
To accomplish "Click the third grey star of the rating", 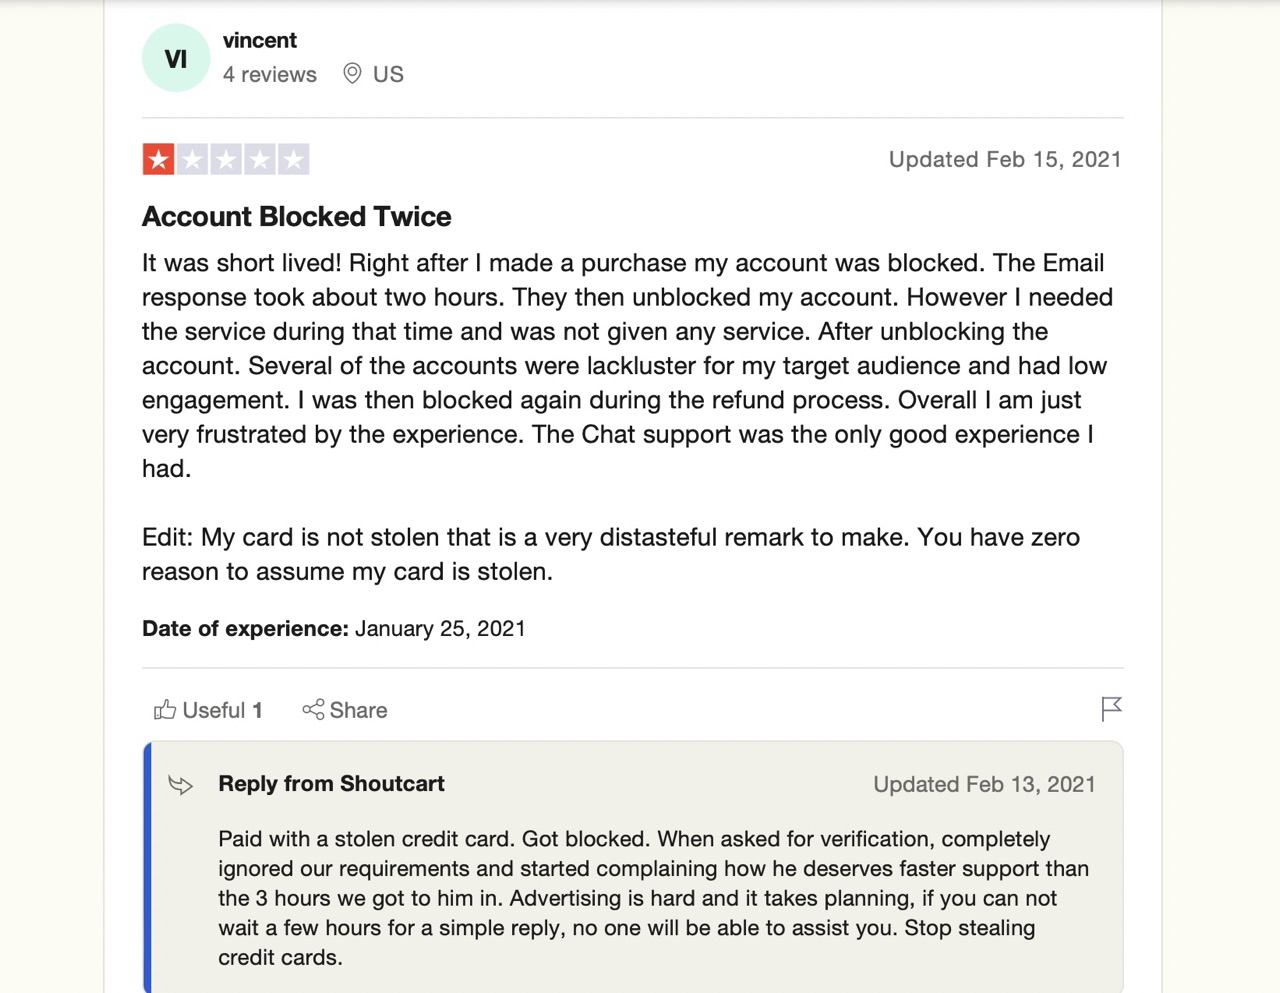I will [226, 159].
